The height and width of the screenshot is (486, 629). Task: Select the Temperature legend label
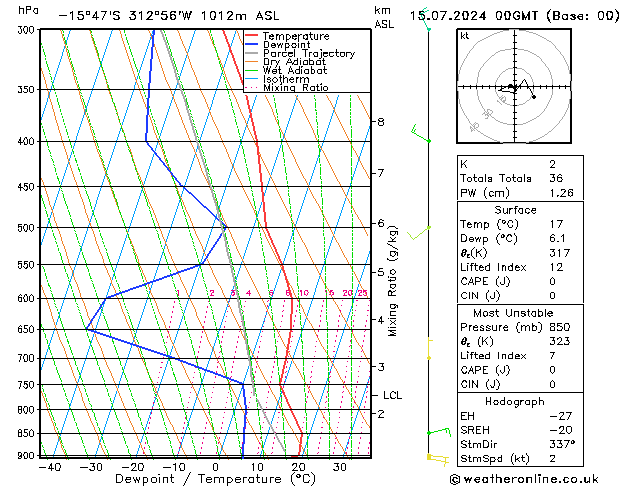point(296,36)
